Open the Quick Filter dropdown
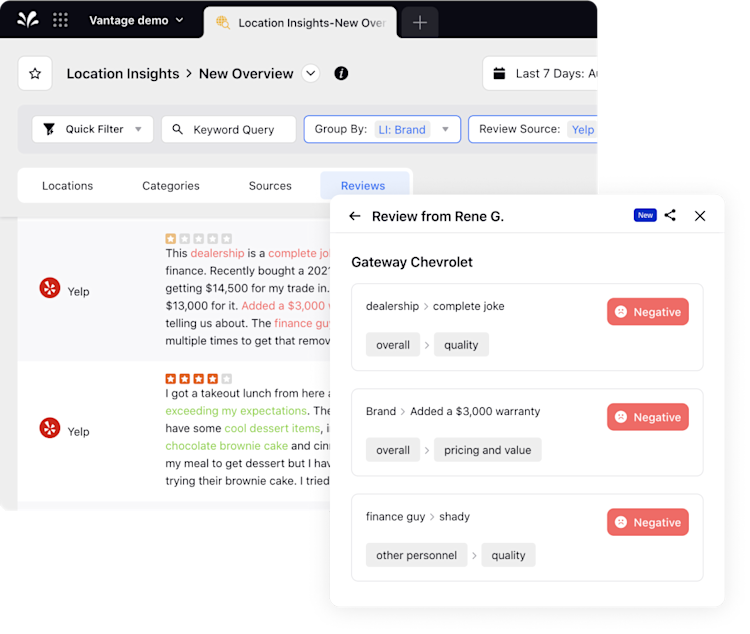The width and height of the screenshot is (750, 634). (x=93, y=129)
